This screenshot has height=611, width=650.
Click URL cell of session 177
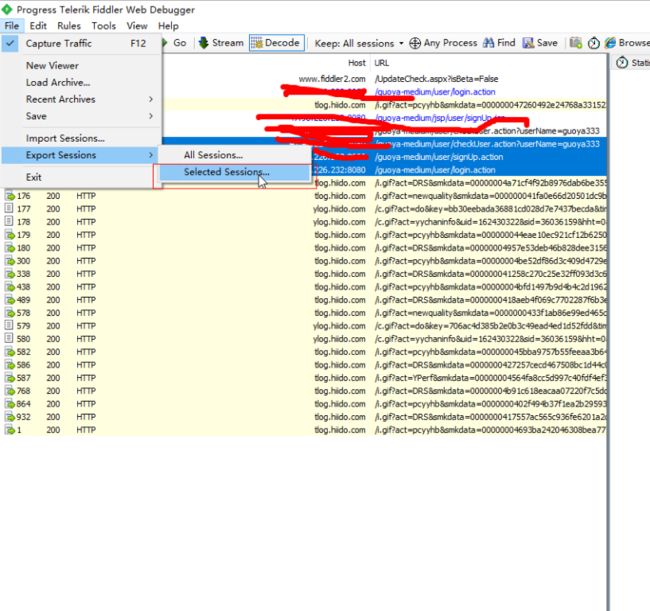click(x=490, y=209)
